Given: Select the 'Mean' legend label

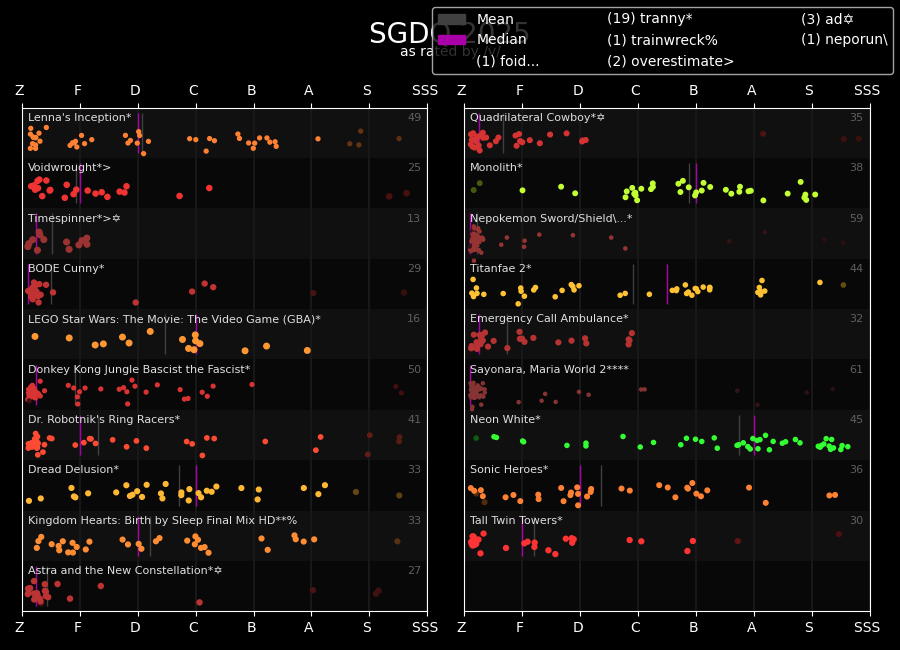Looking at the screenshot, I should [x=495, y=20].
